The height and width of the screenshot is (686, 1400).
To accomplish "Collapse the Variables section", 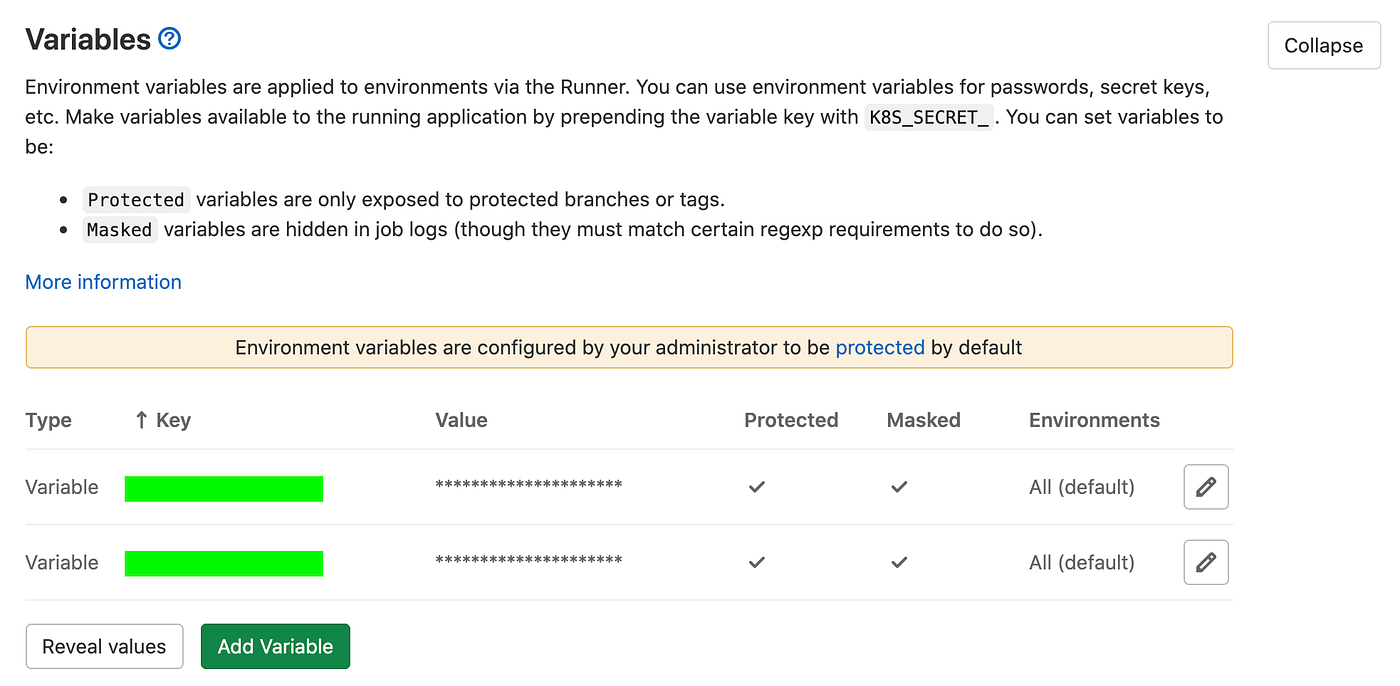I will pos(1323,45).
